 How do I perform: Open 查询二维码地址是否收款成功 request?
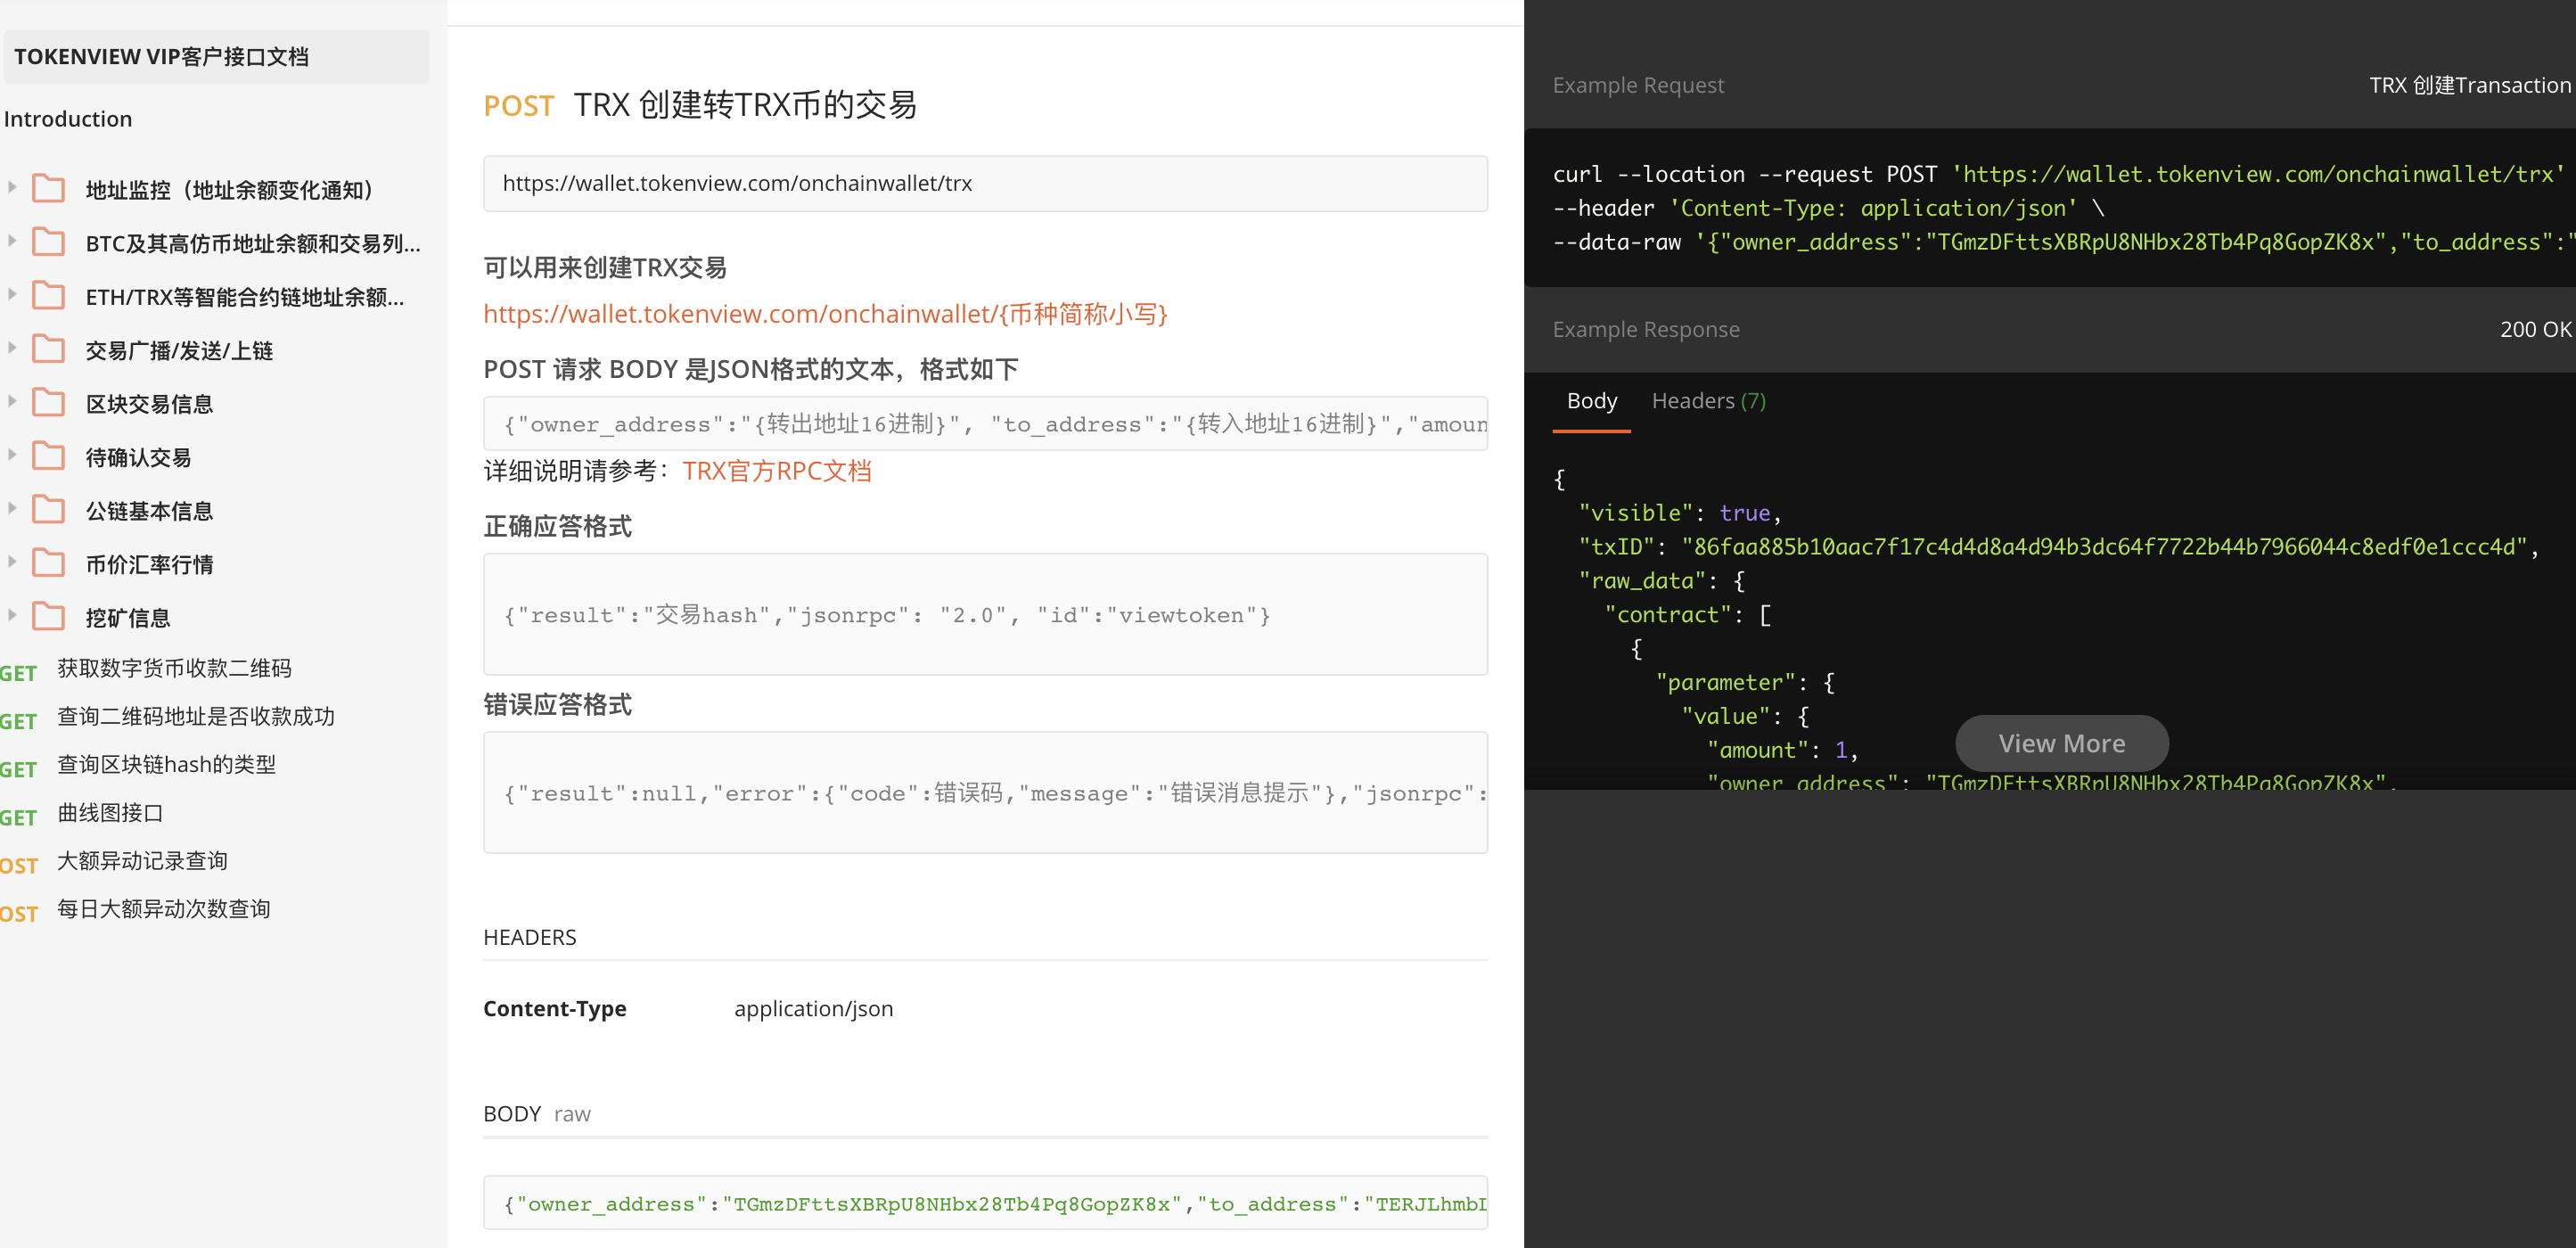pos(196,716)
